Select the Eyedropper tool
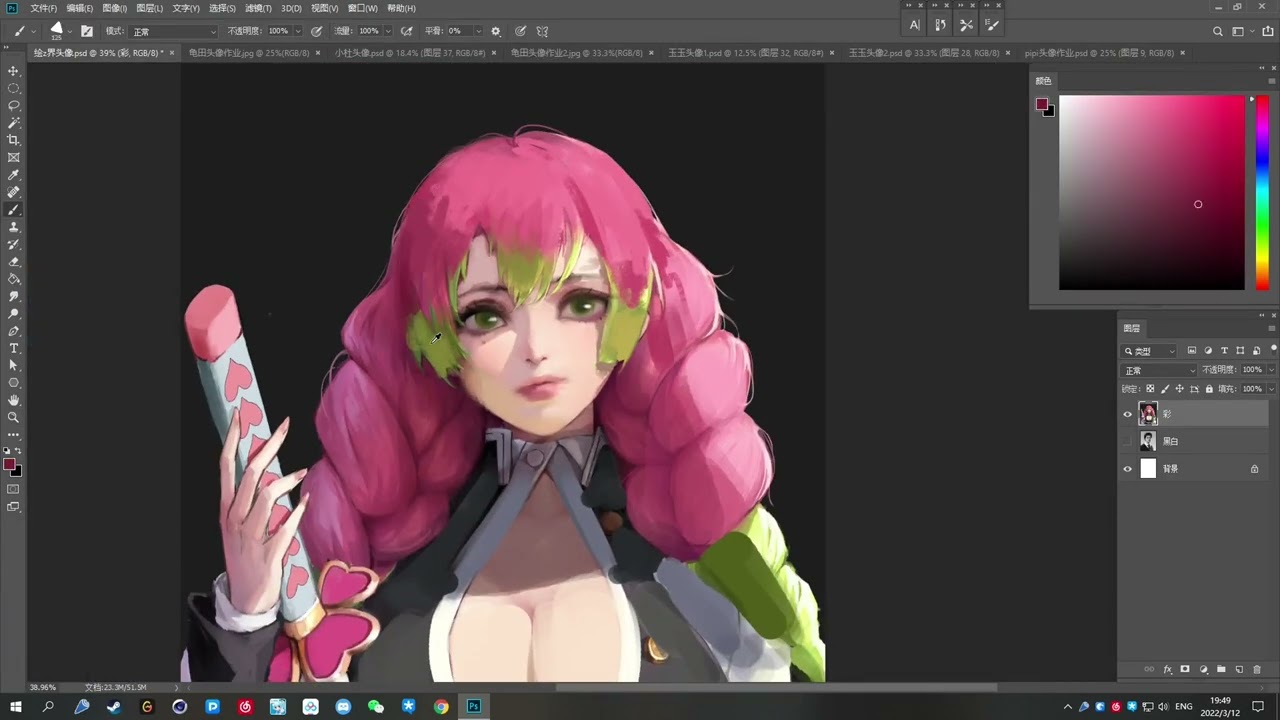The width and height of the screenshot is (1280, 720). 14,175
